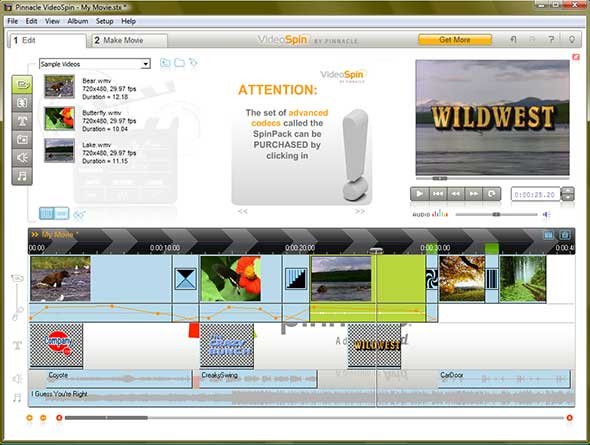This screenshot has height=445, width=590.
Task: Open the Album menu
Action: pos(78,21)
